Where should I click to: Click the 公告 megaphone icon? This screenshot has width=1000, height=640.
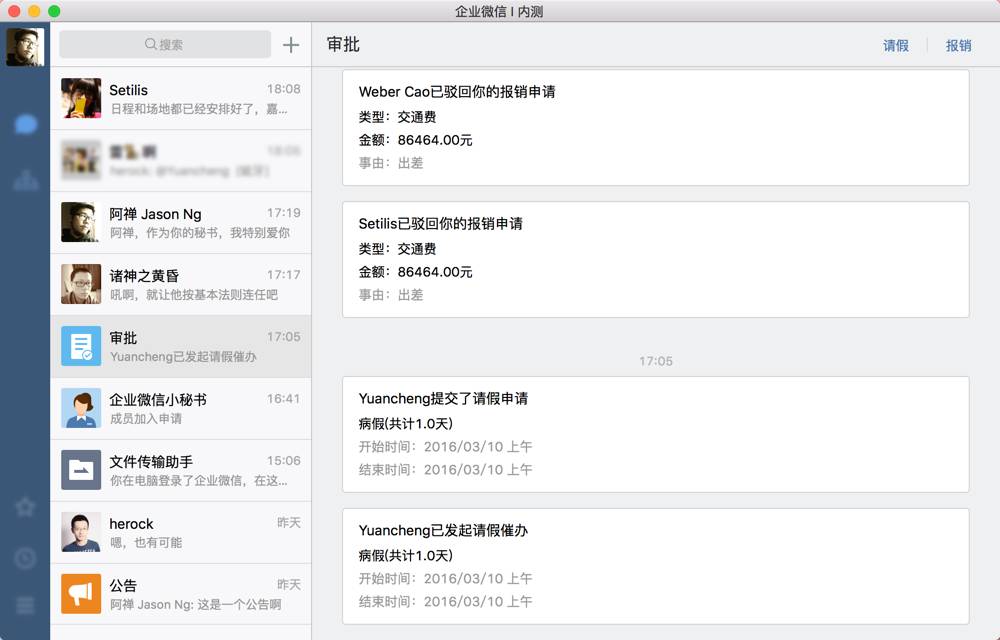tap(81, 594)
